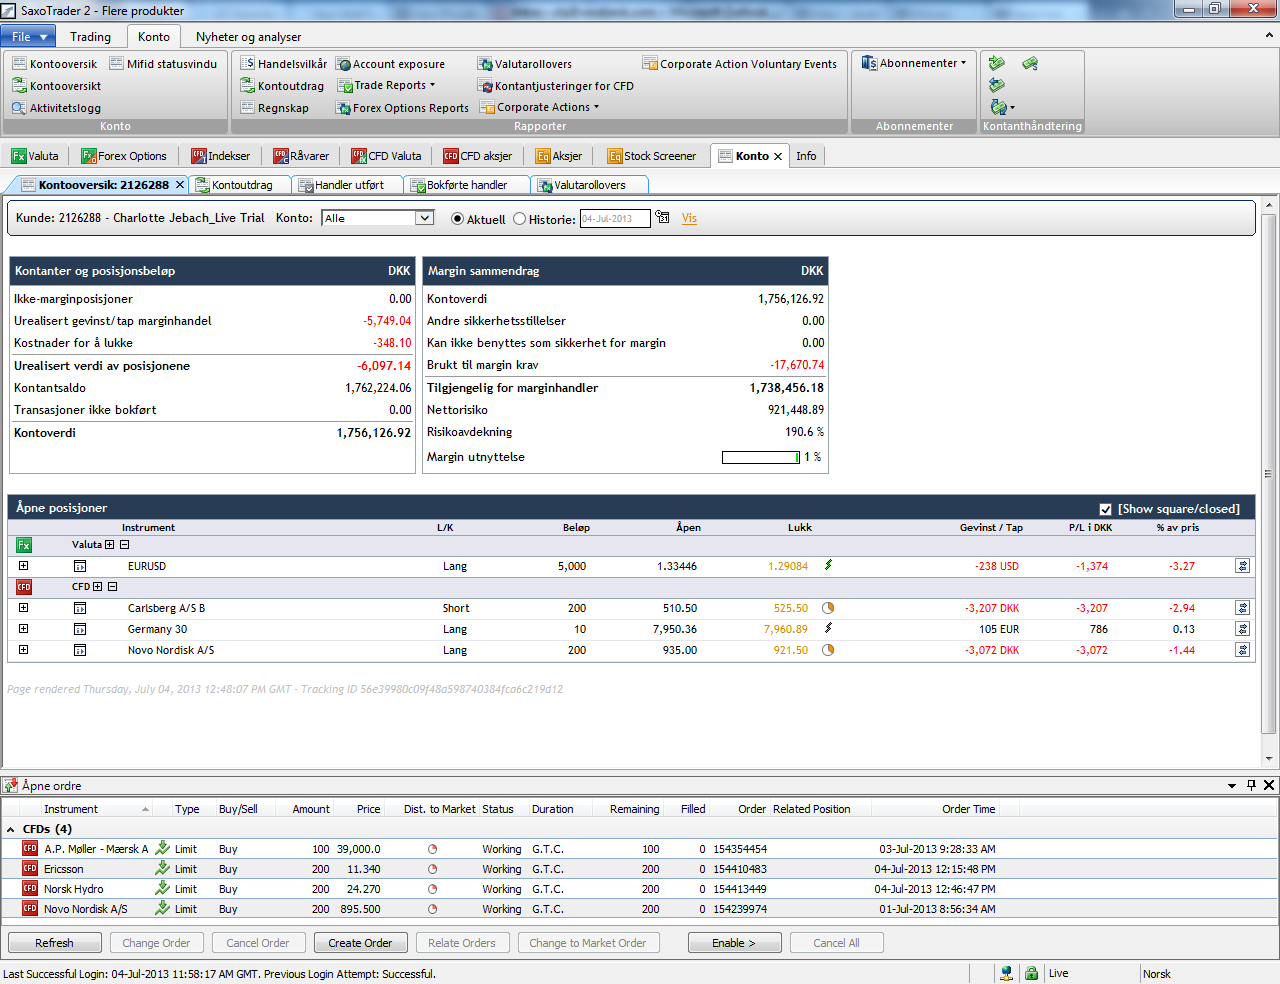Open the Abonnementer dropdown
The width and height of the screenshot is (1280, 984).
(915, 63)
